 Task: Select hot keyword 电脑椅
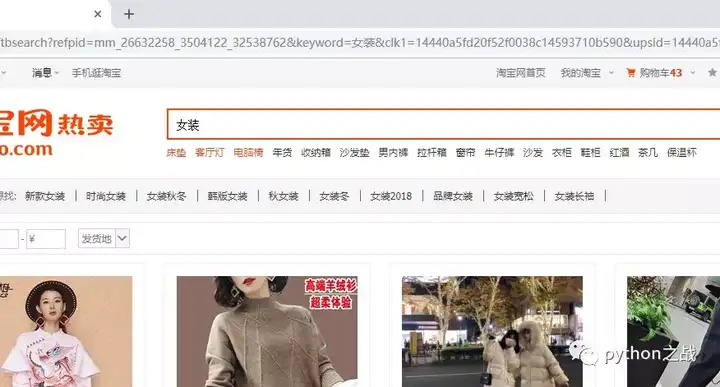pos(248,152)
